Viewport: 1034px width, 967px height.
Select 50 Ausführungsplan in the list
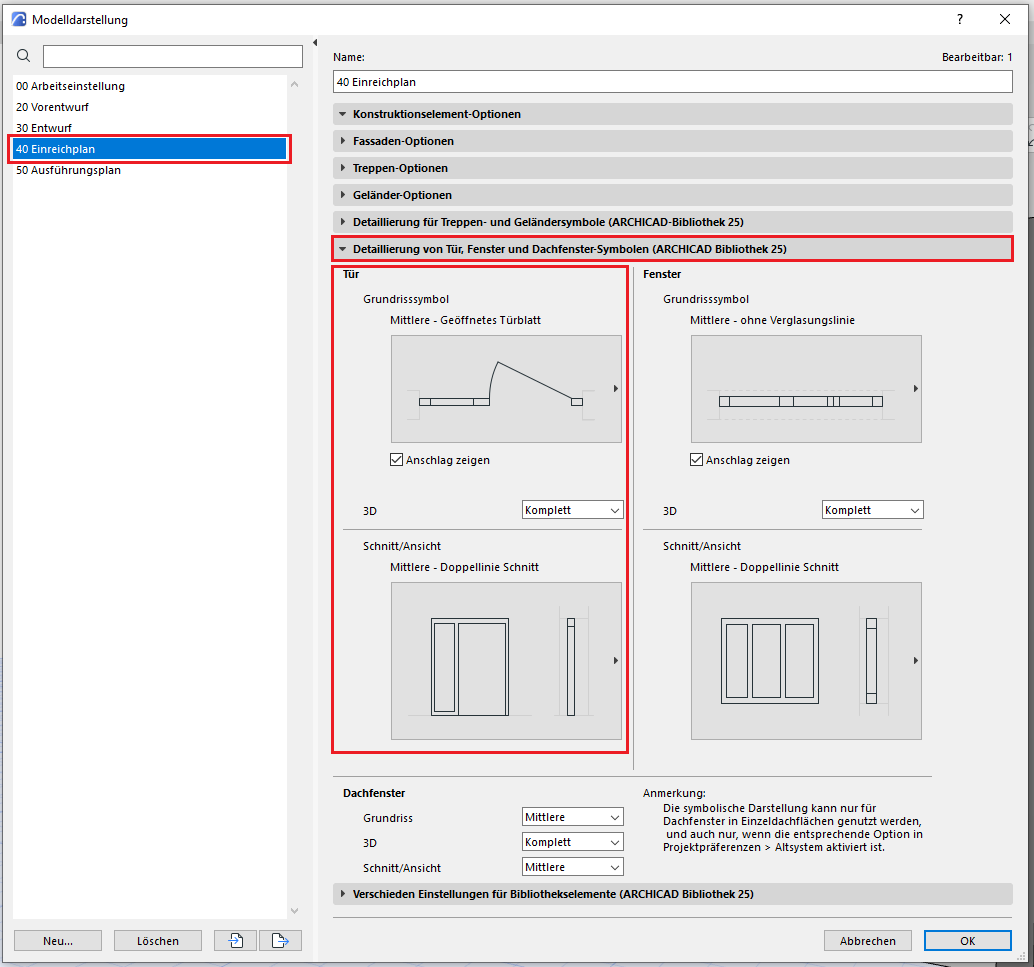(68, 170)
